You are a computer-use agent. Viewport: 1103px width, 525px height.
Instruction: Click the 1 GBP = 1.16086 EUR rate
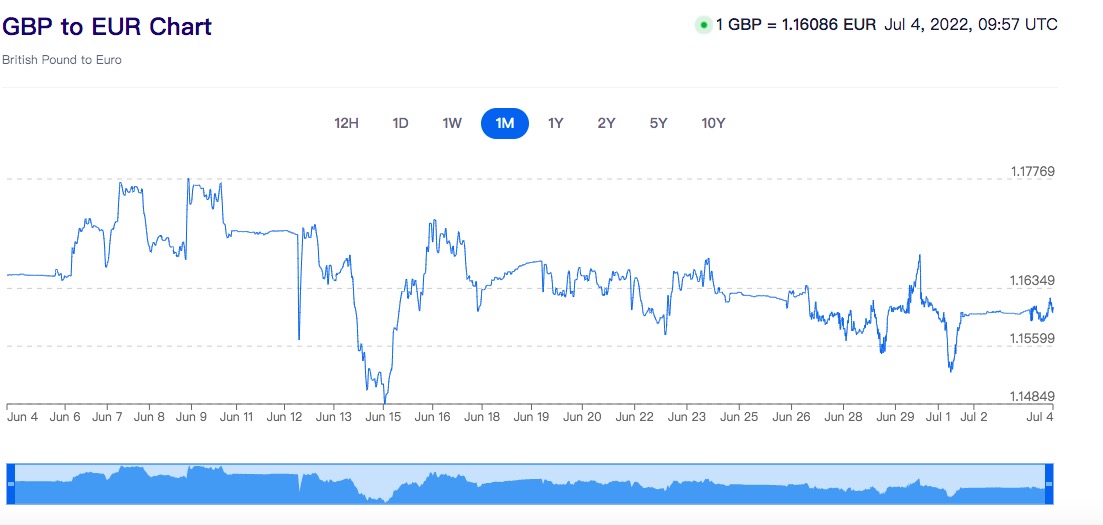click(795, 25)
